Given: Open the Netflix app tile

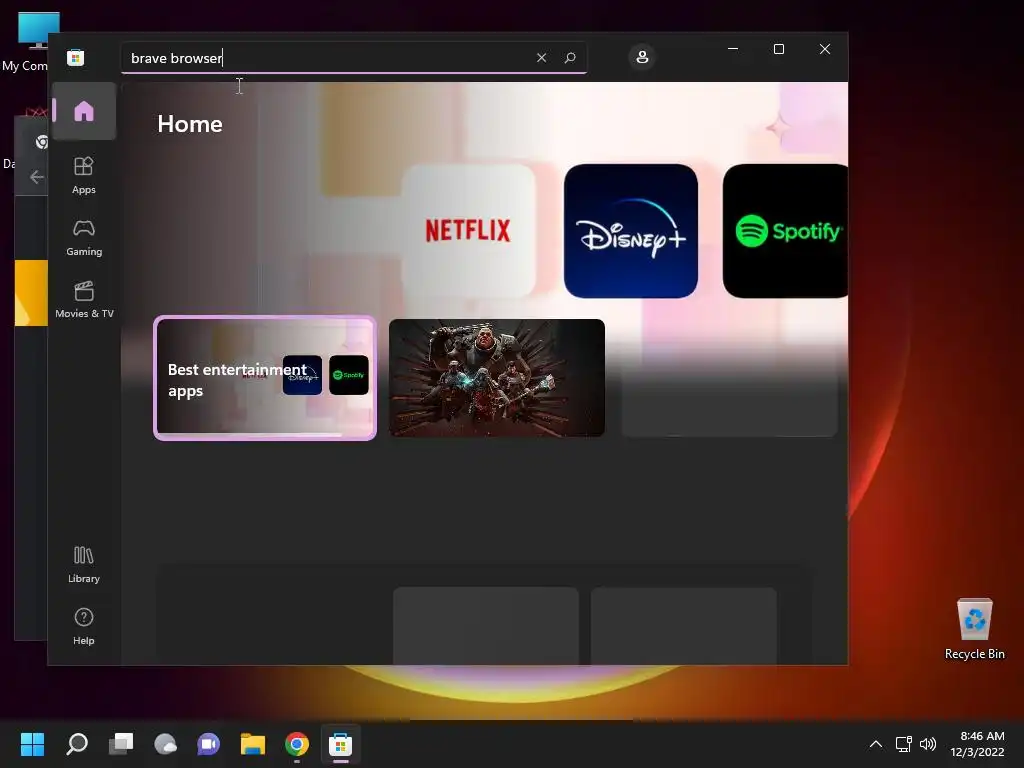Looking at the screenshot, I should (x=468, y=231).
